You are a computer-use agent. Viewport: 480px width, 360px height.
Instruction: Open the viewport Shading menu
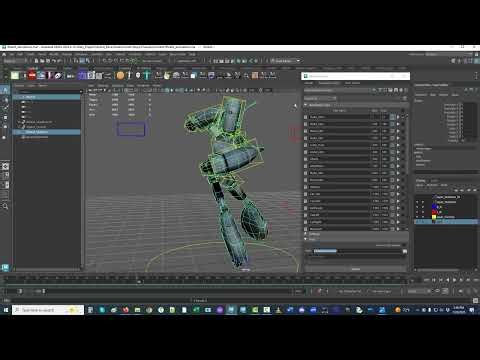click(103, 86)
